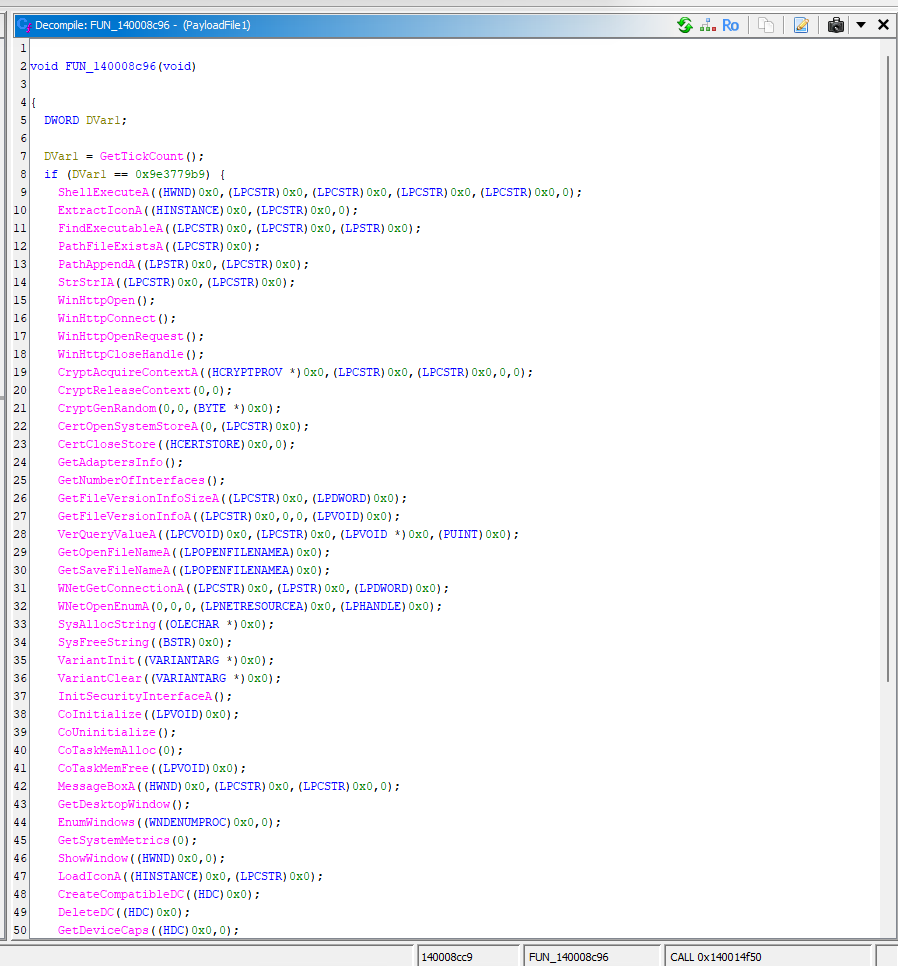This screenshot has width=898, height=966.
Task: Click VariantClear call
Action: click(100, 678)
